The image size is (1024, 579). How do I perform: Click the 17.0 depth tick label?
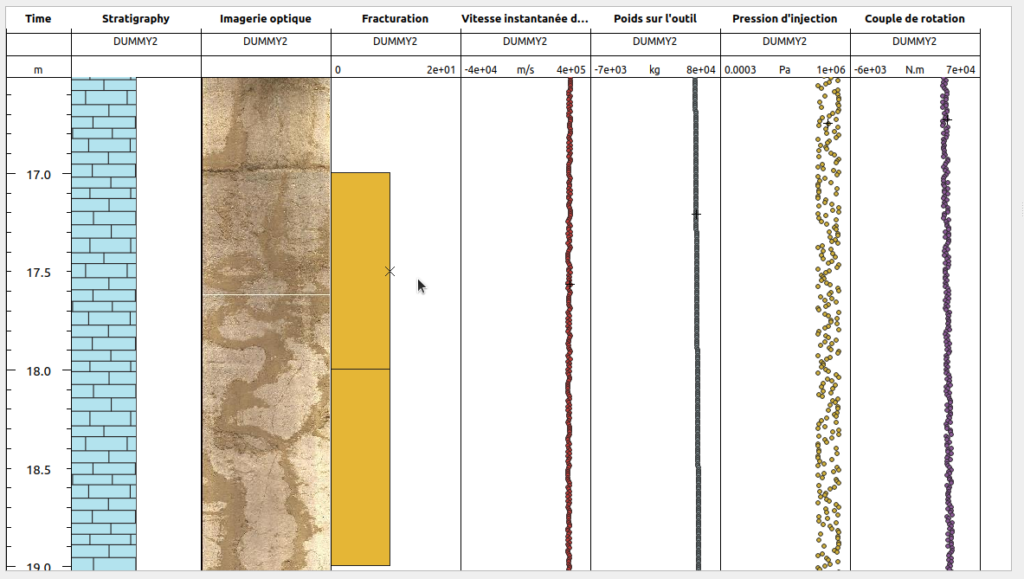point(39,175)
